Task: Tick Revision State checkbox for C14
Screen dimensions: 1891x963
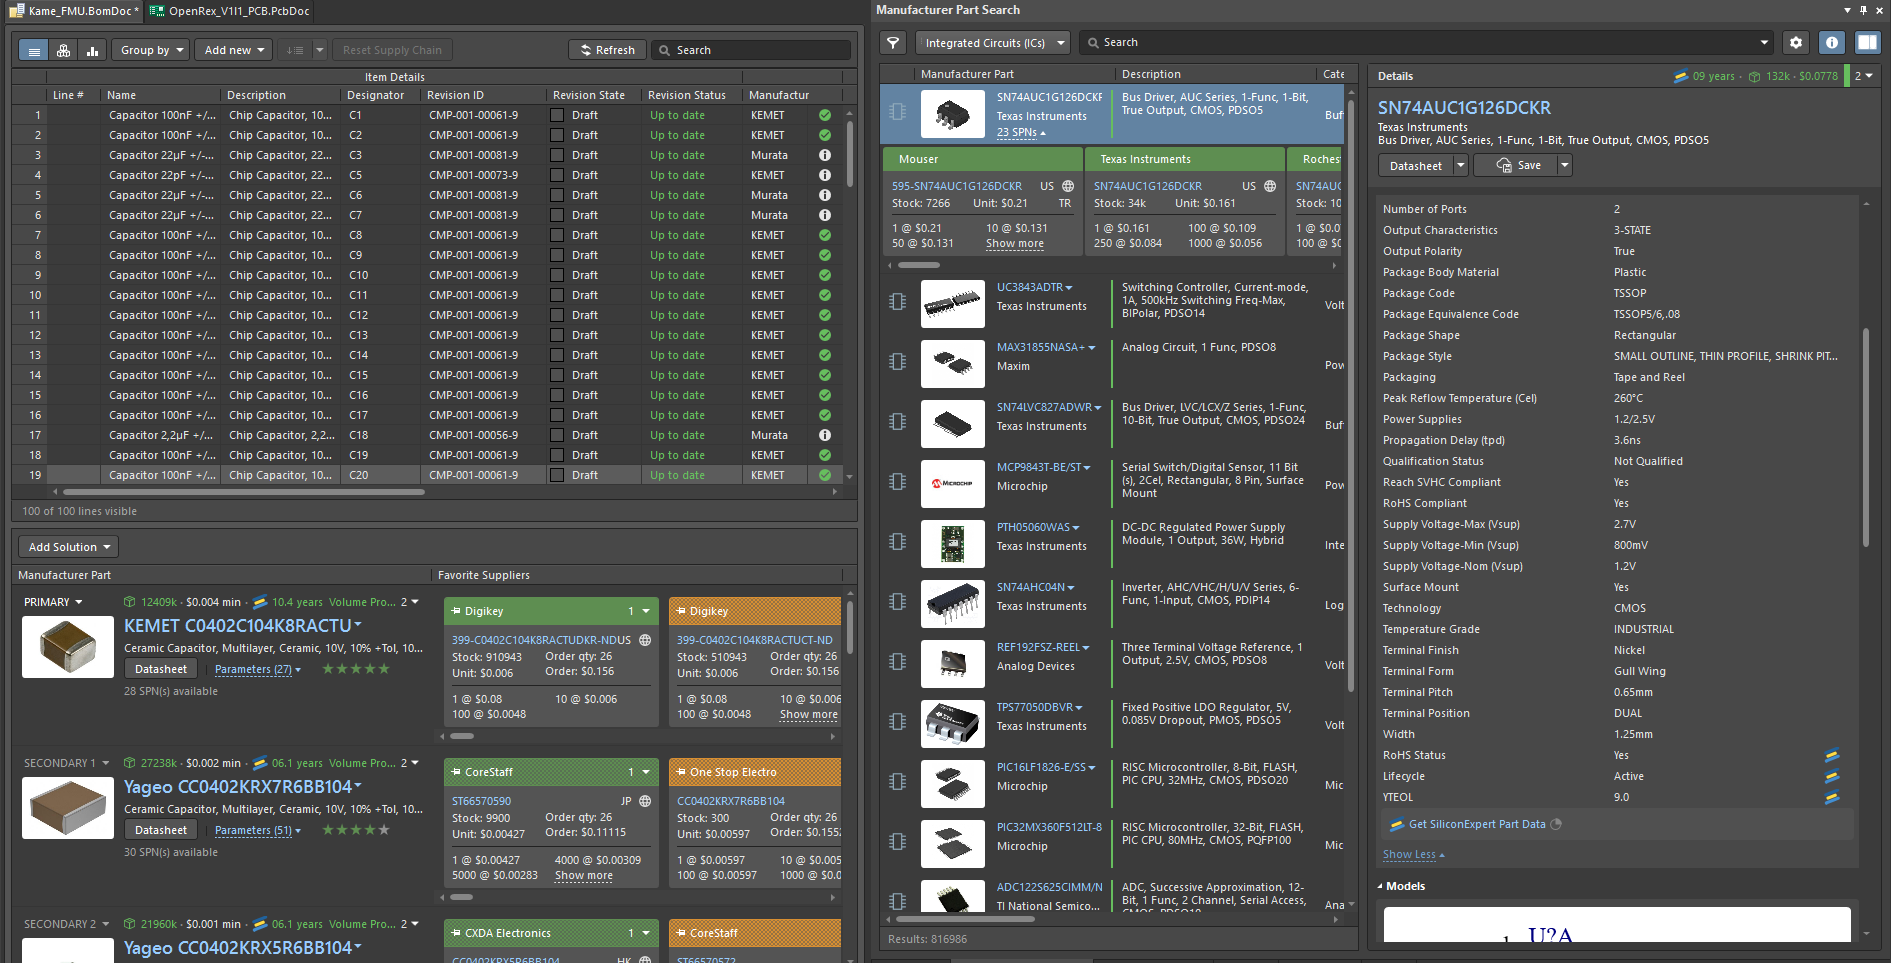Action: point(557,355)
